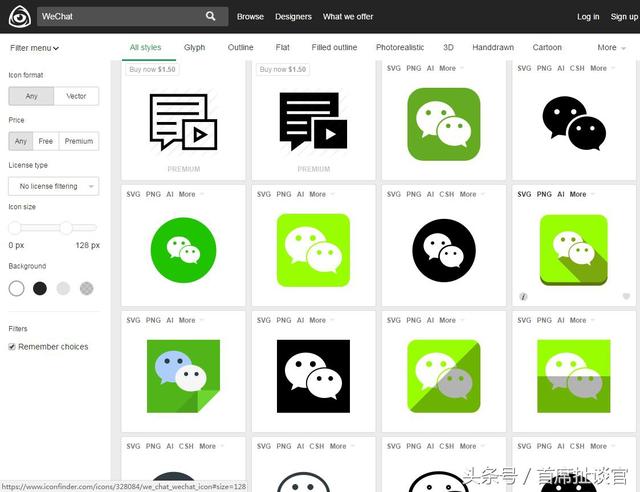
Task: Expand the Filter menu dropdown
Action: [34, 48]
